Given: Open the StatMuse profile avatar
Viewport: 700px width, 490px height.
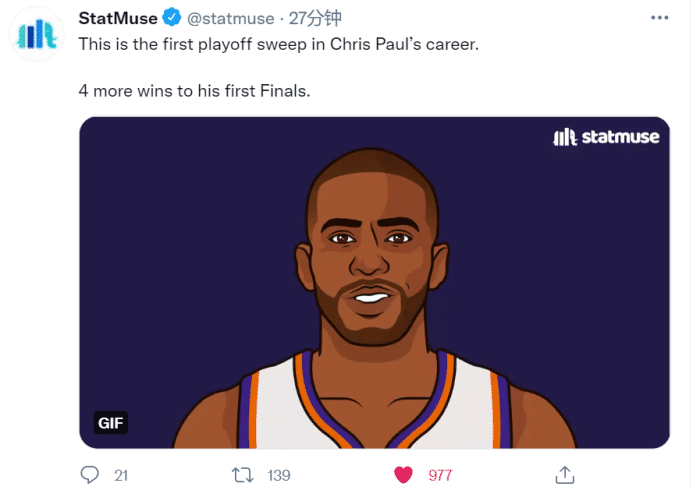Looking at the screenshot, I should [37, 37].
